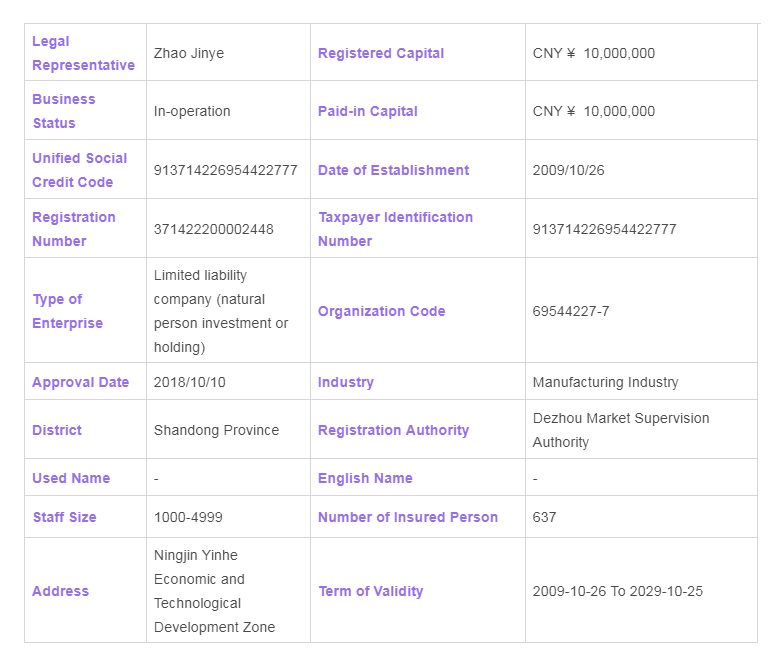Select the Shandong Province district value

coord(216,430)
